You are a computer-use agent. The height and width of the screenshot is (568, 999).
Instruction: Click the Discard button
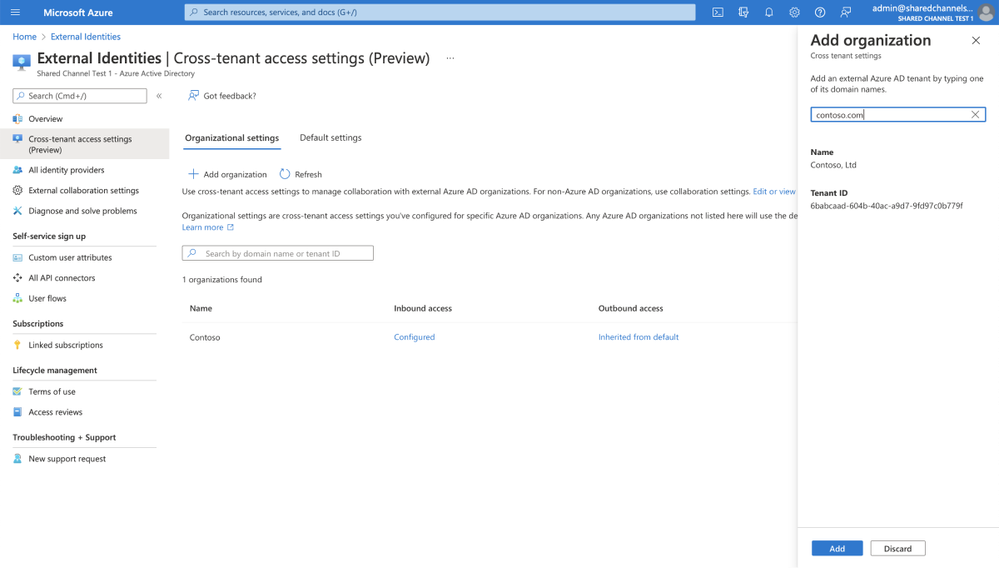click(898, 548)
